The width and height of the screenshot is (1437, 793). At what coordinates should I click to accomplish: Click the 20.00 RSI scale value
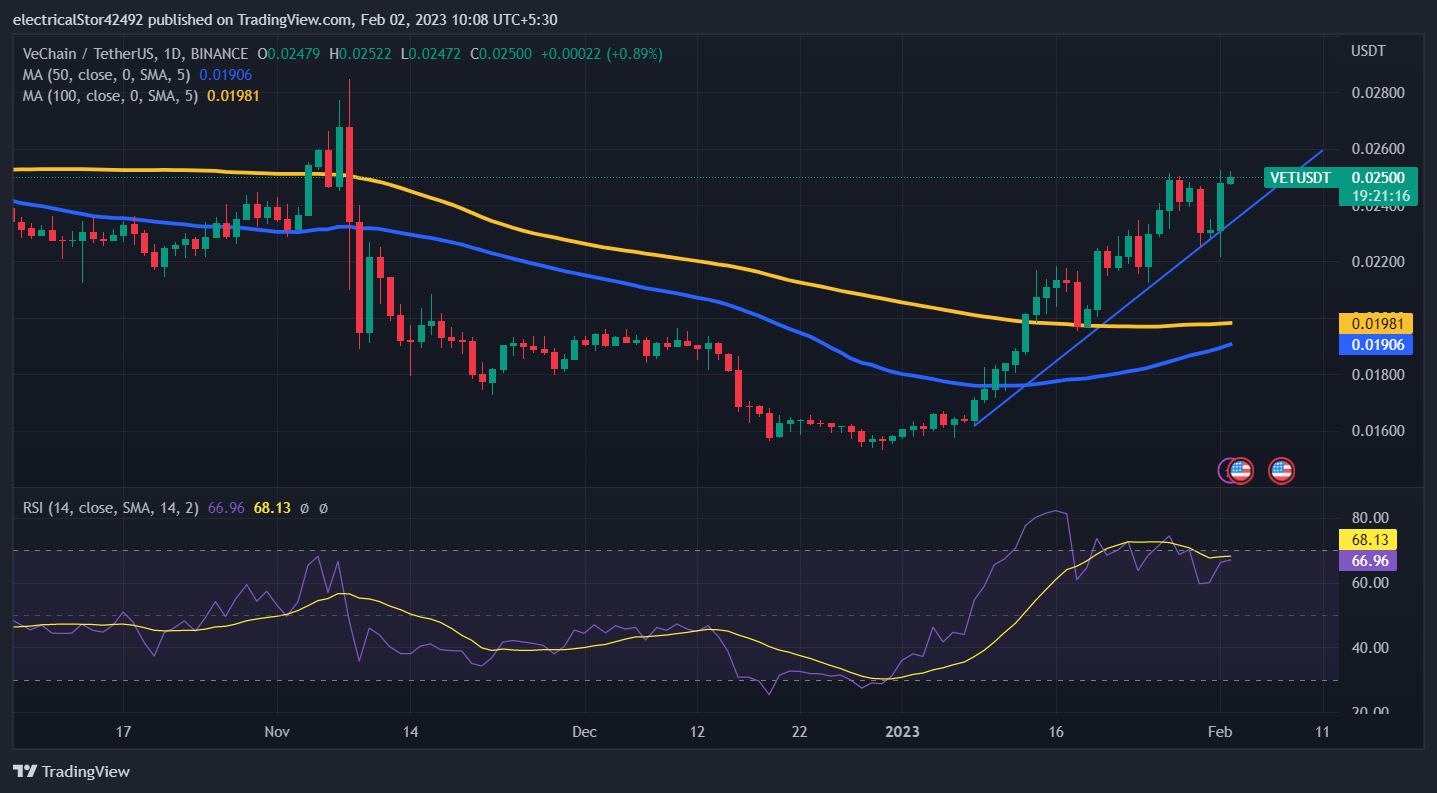[1369, 712]
